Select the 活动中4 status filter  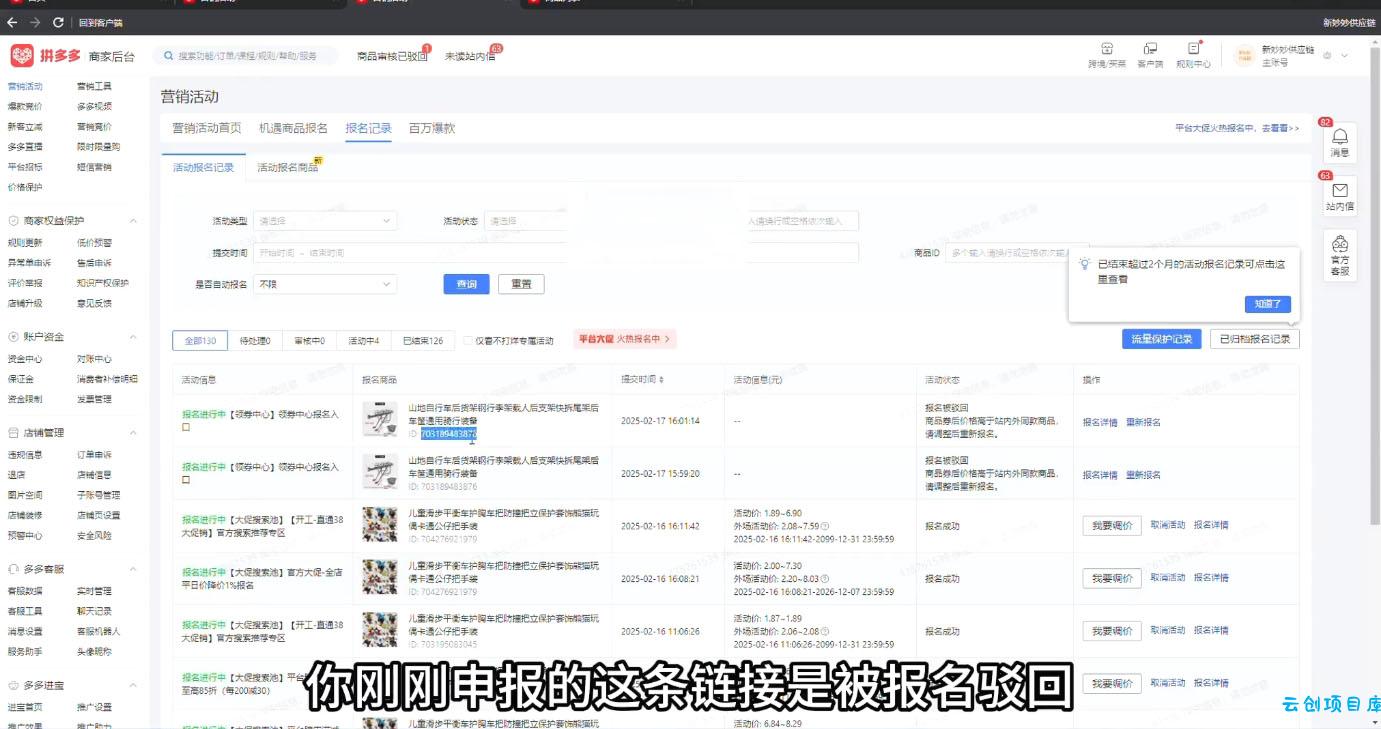click(x=363, y=341)
